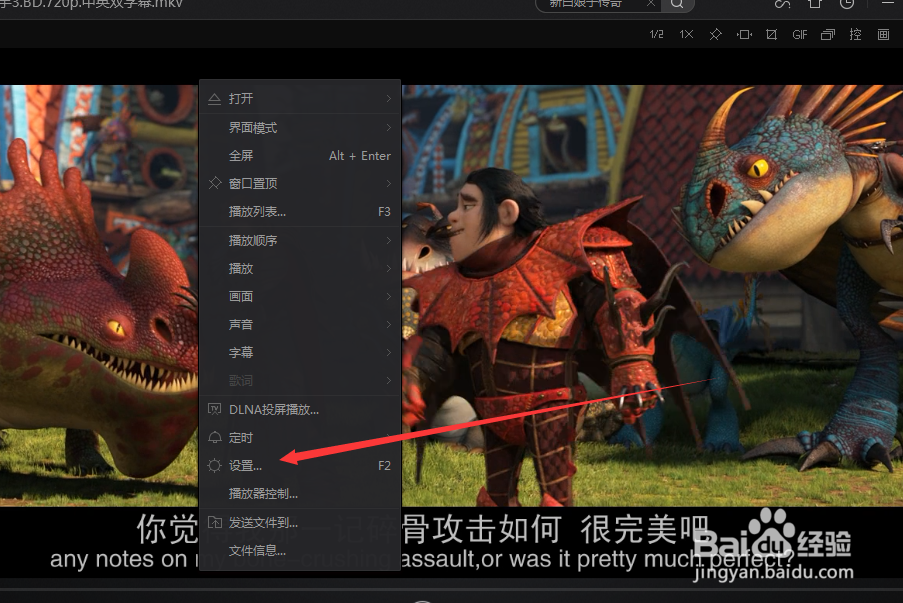
Task: Open 文件信息... menu entry
Action: [x=300, y=551]
